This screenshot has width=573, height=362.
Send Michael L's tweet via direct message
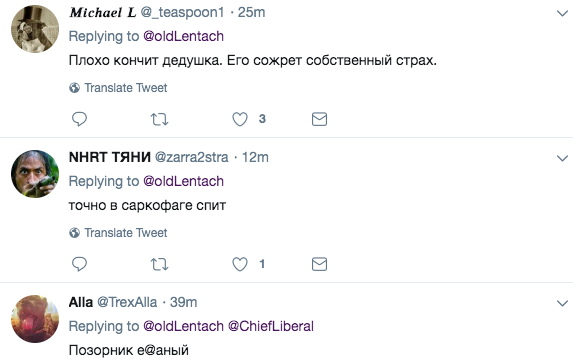click(x=319, y=119)
